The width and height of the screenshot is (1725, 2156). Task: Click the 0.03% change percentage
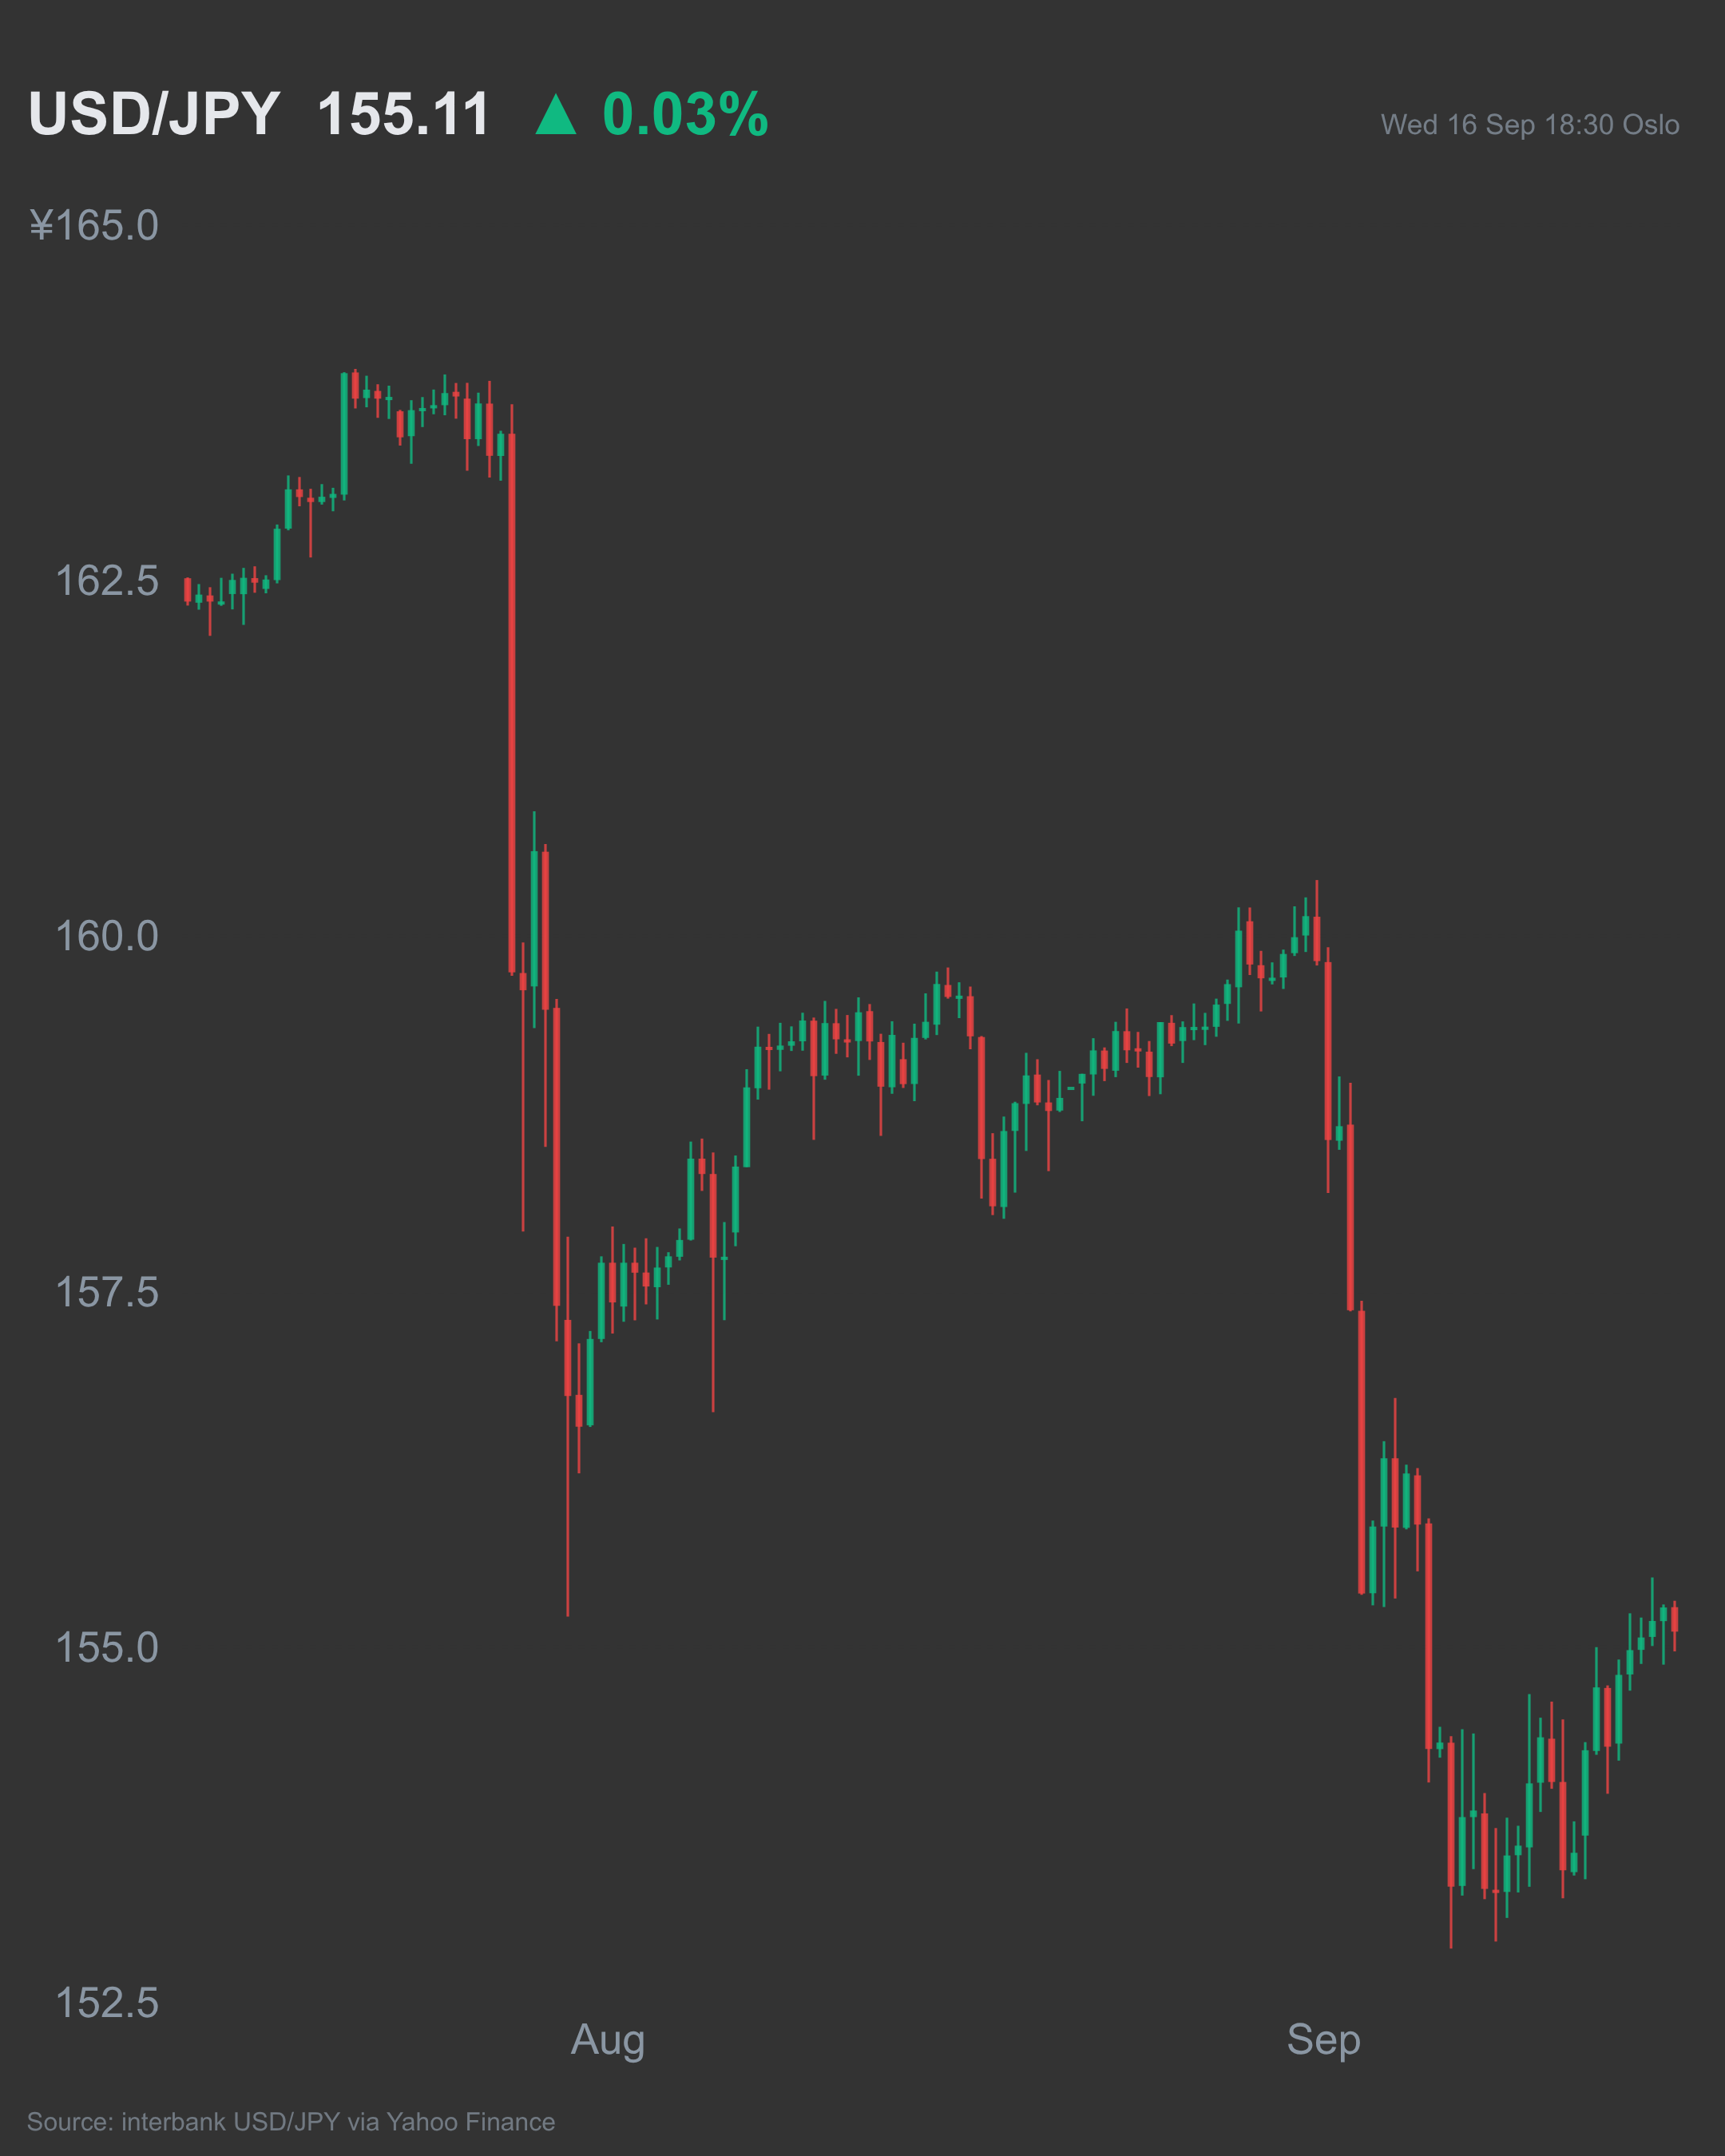click(685, 114)
